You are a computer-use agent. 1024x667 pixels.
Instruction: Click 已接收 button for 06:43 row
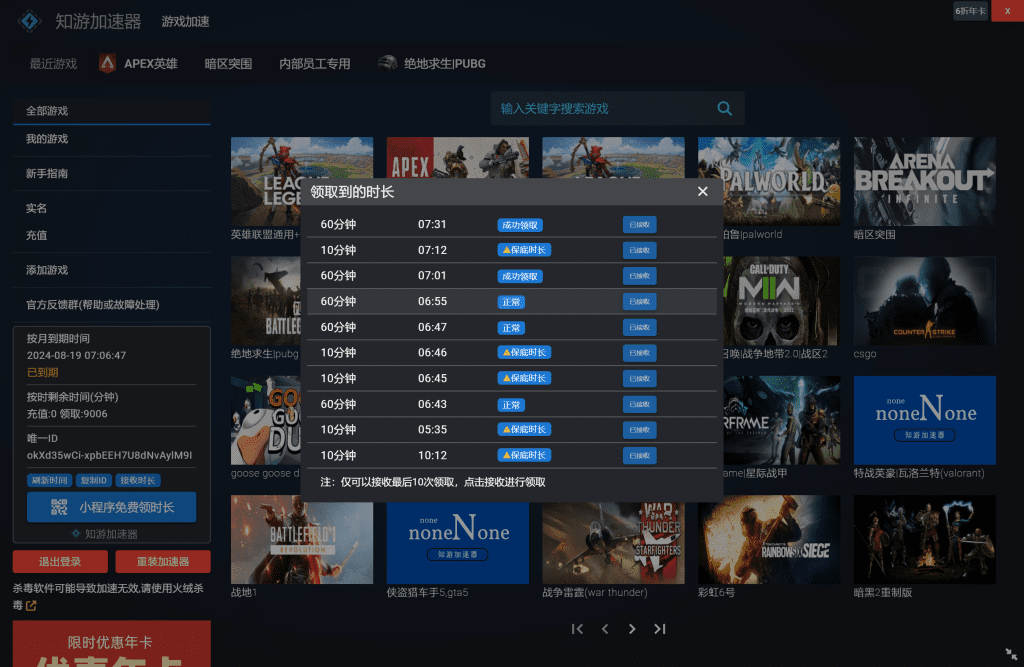639,404
